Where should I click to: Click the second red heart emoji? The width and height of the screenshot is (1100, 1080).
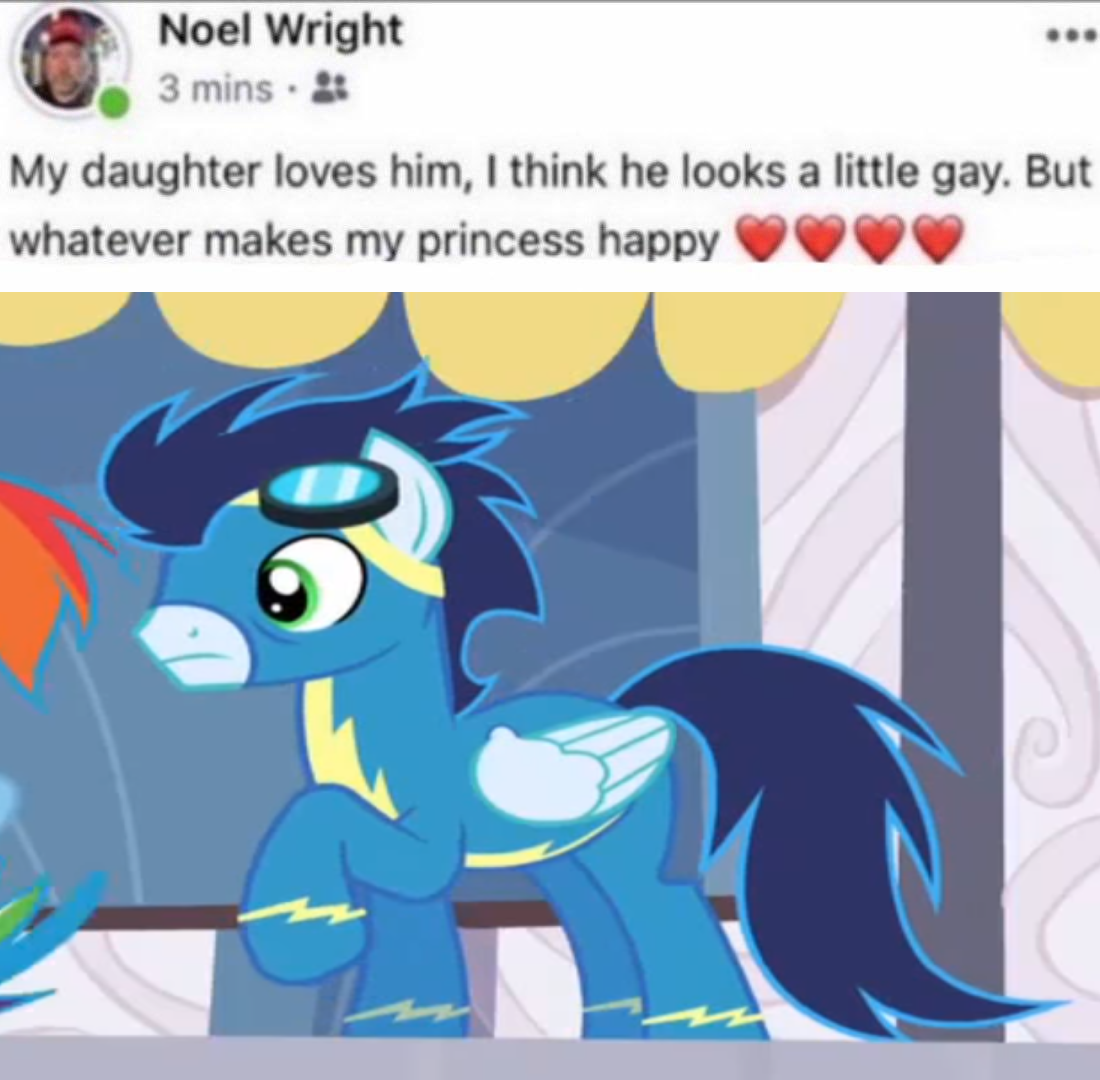[819, 241]
